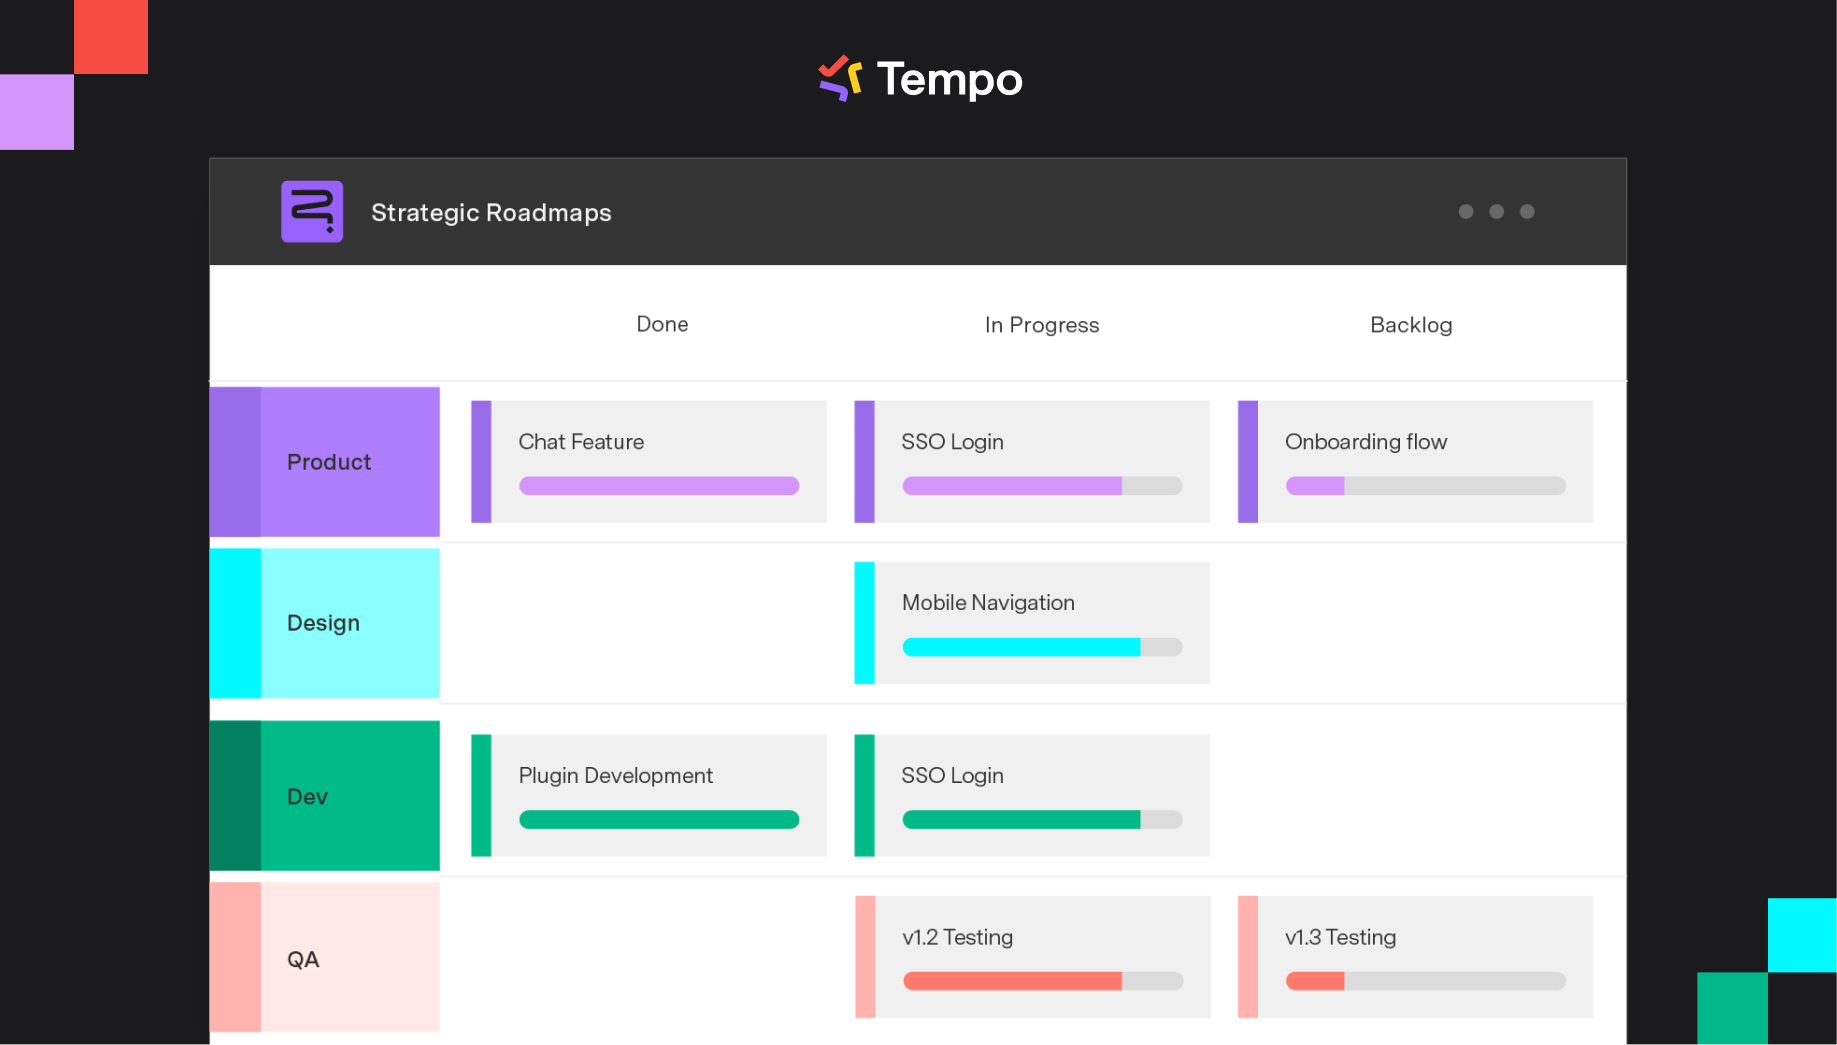Switch to the Done column
The image size is (1837, 1045).
[x=662, y=324]
